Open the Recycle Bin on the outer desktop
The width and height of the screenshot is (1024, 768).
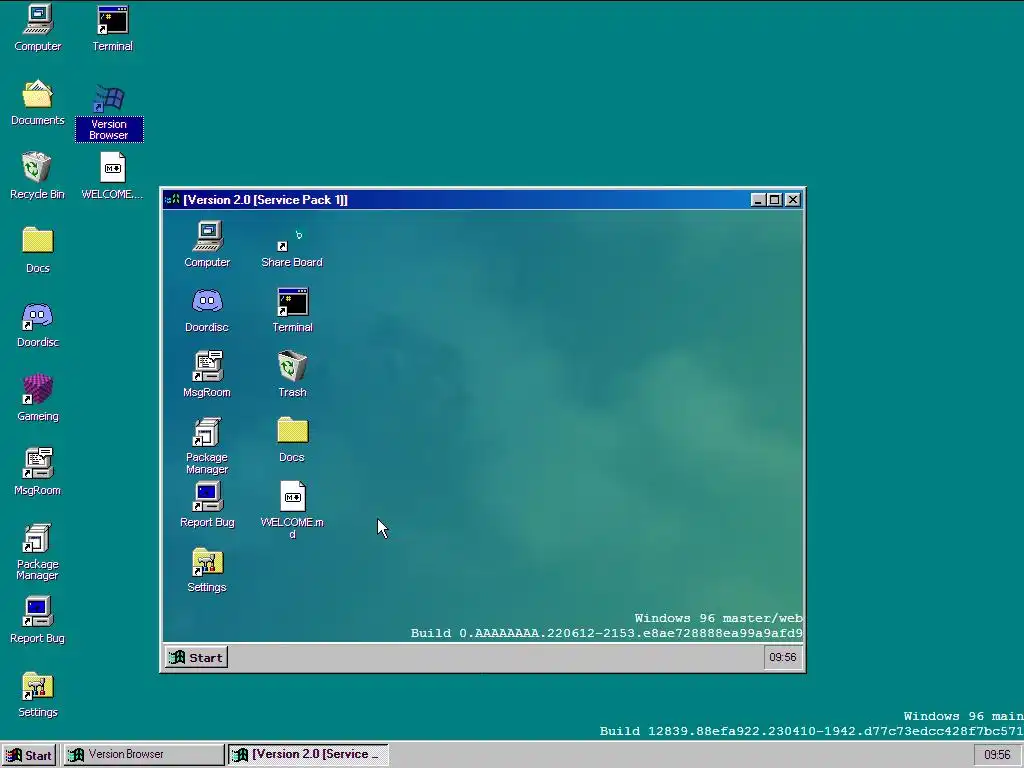coord(37,175)
